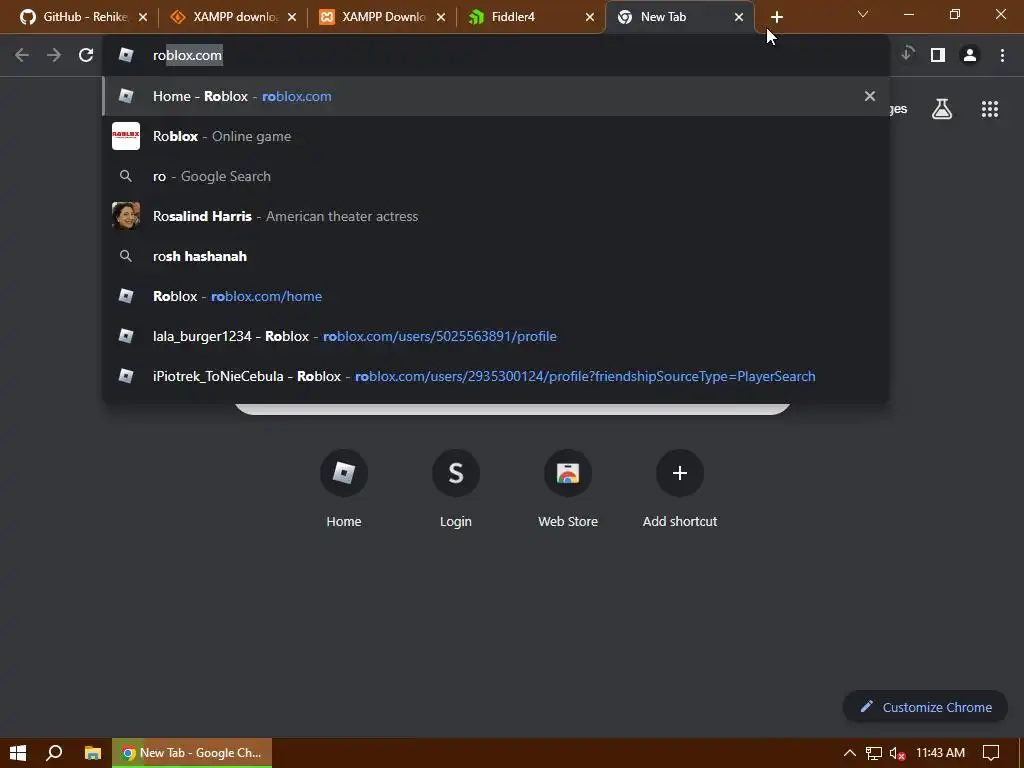Click the Add shortcut button
This screenshot has height=768, width=1024.
point(680,488)
